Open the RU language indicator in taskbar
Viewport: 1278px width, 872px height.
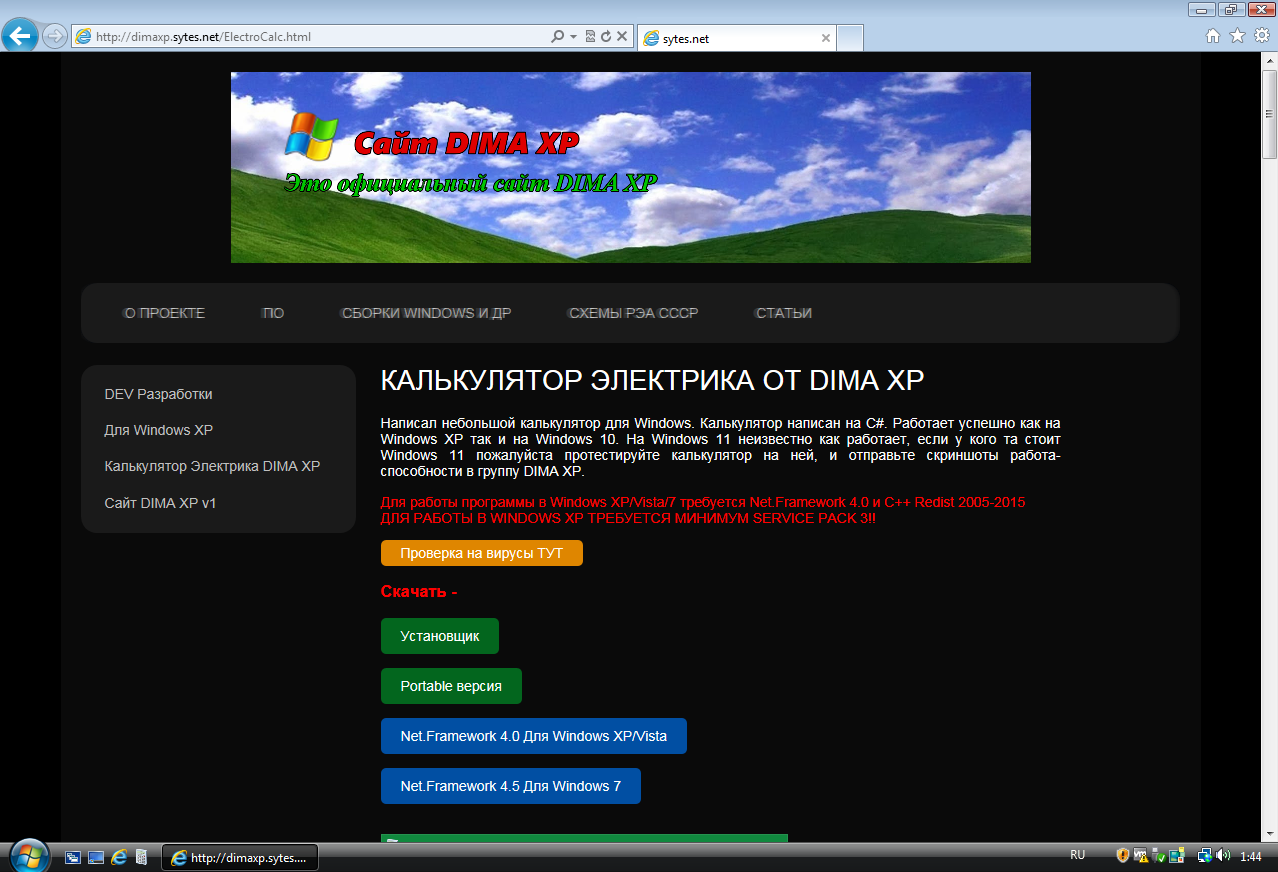pos(1077,856)
